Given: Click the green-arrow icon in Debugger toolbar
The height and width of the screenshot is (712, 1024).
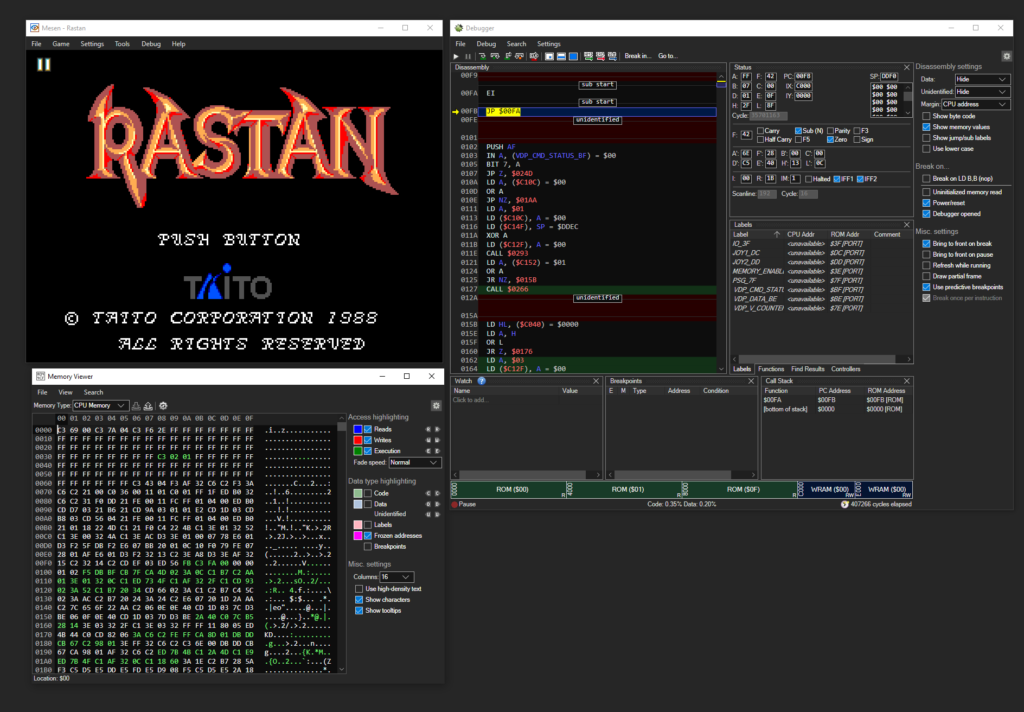Looking at the screenshot, I should point(588,56).
